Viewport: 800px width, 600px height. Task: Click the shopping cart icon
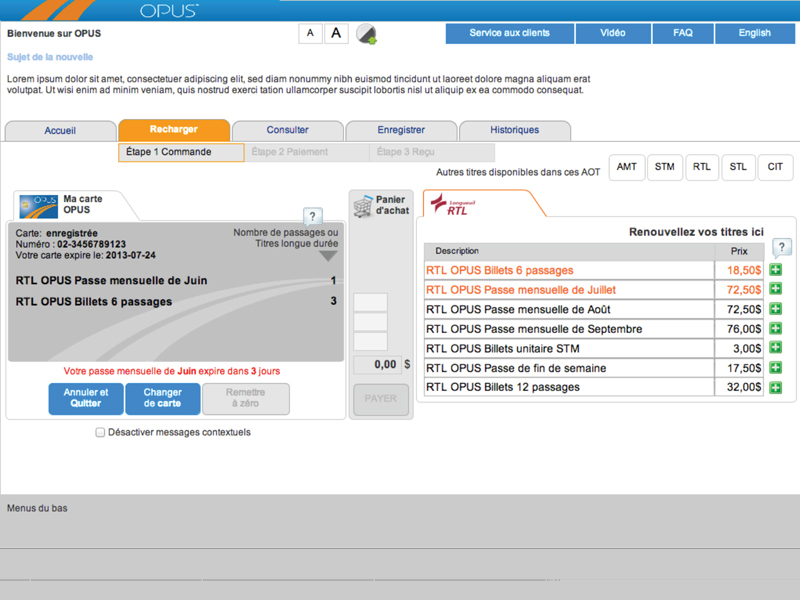coord(363,205)
